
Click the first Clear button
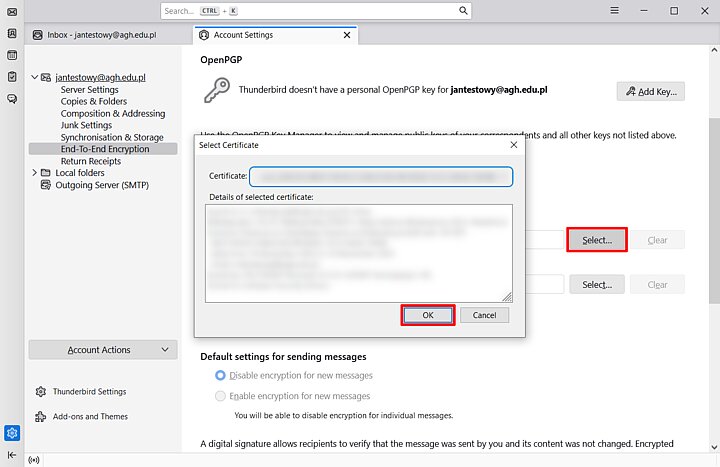click(x=657, y=240)
